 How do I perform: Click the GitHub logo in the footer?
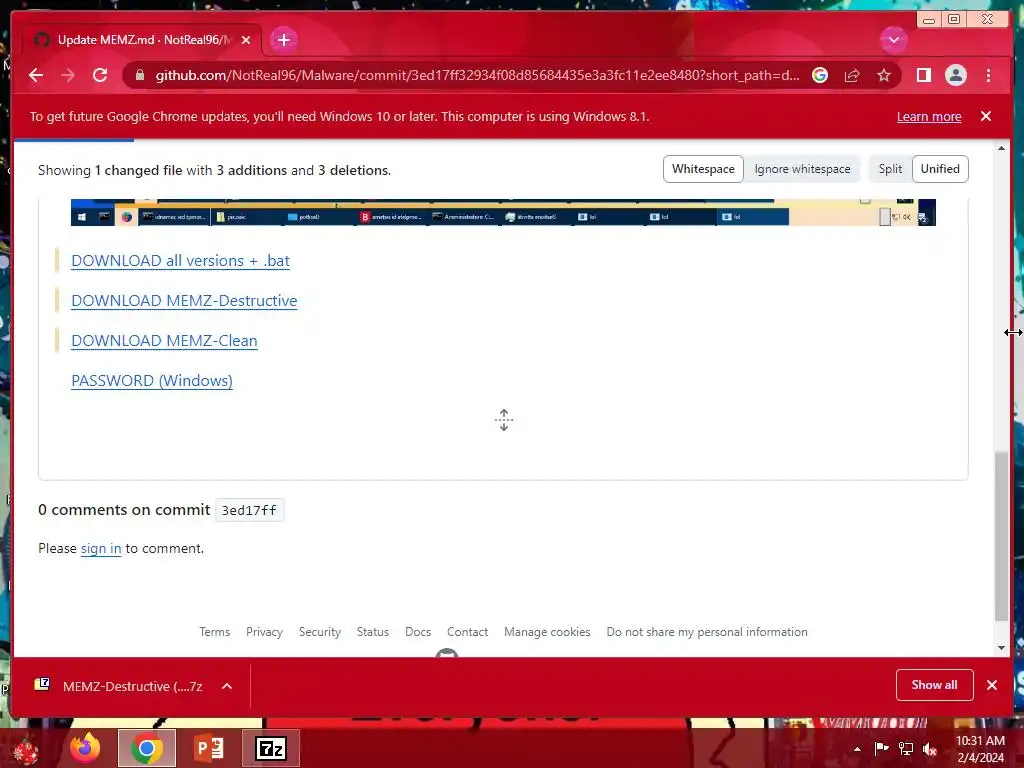447,653
